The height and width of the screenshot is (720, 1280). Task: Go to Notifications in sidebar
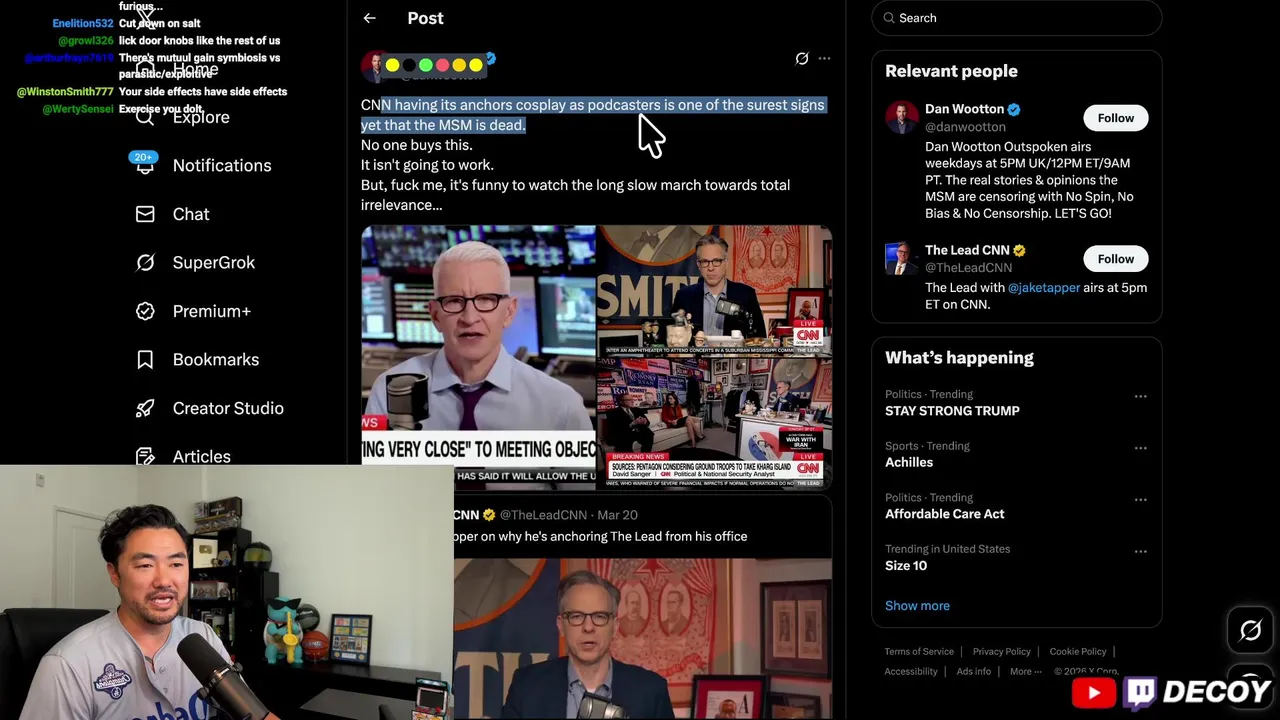[222, 166]
